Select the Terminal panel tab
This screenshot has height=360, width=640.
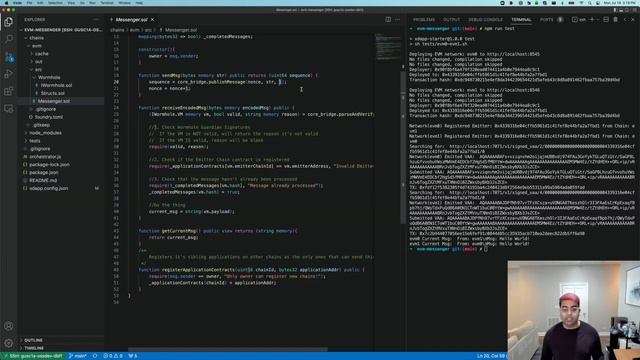click(521, 20)
